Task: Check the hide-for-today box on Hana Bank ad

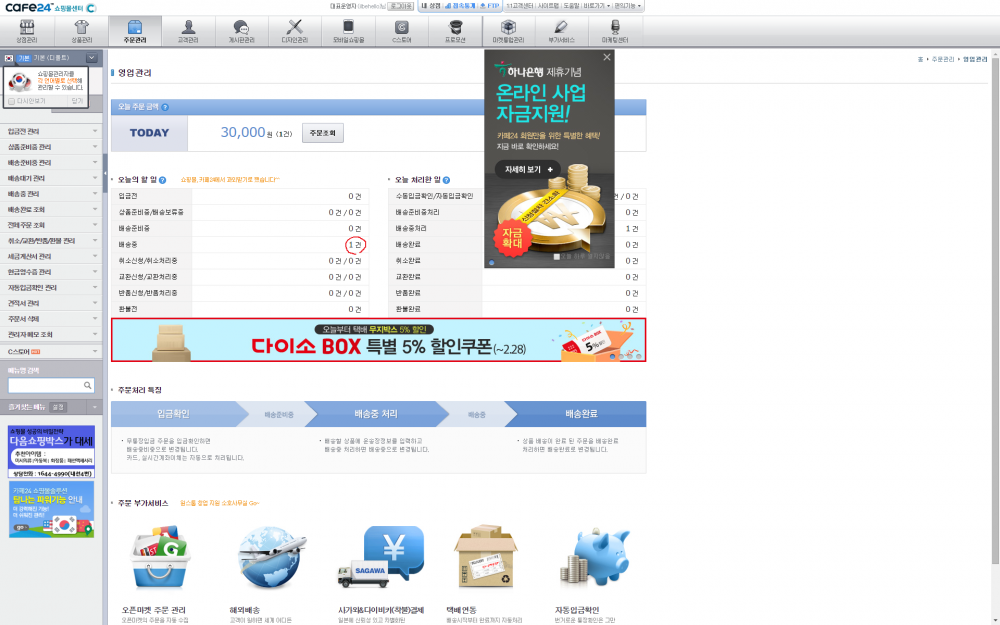Action: 556,256
